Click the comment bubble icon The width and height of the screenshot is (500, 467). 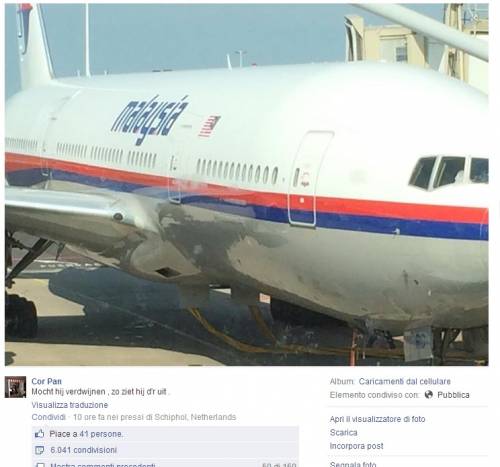[40, 465]
